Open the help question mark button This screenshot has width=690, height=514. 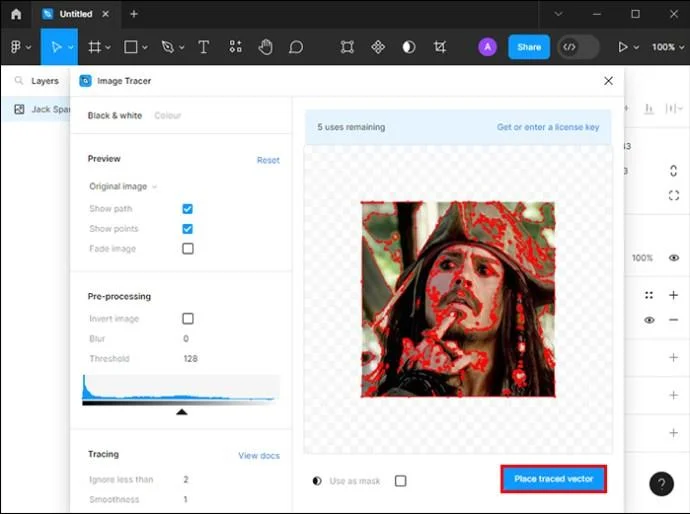(x=661, y=484)
